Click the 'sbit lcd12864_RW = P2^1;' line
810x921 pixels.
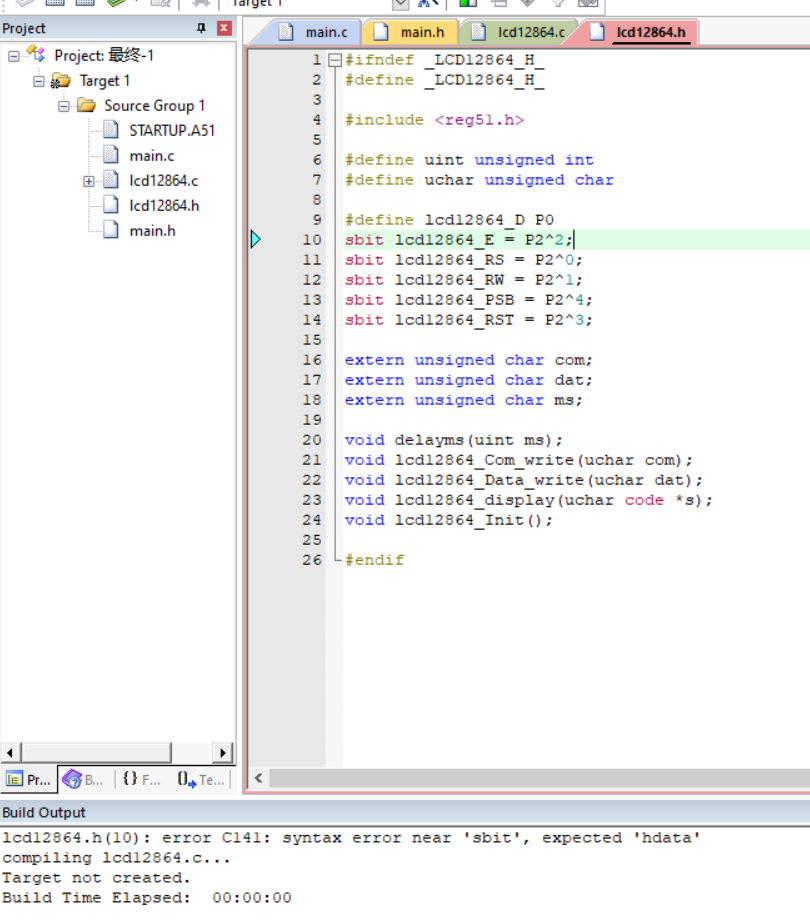(463, 280)
